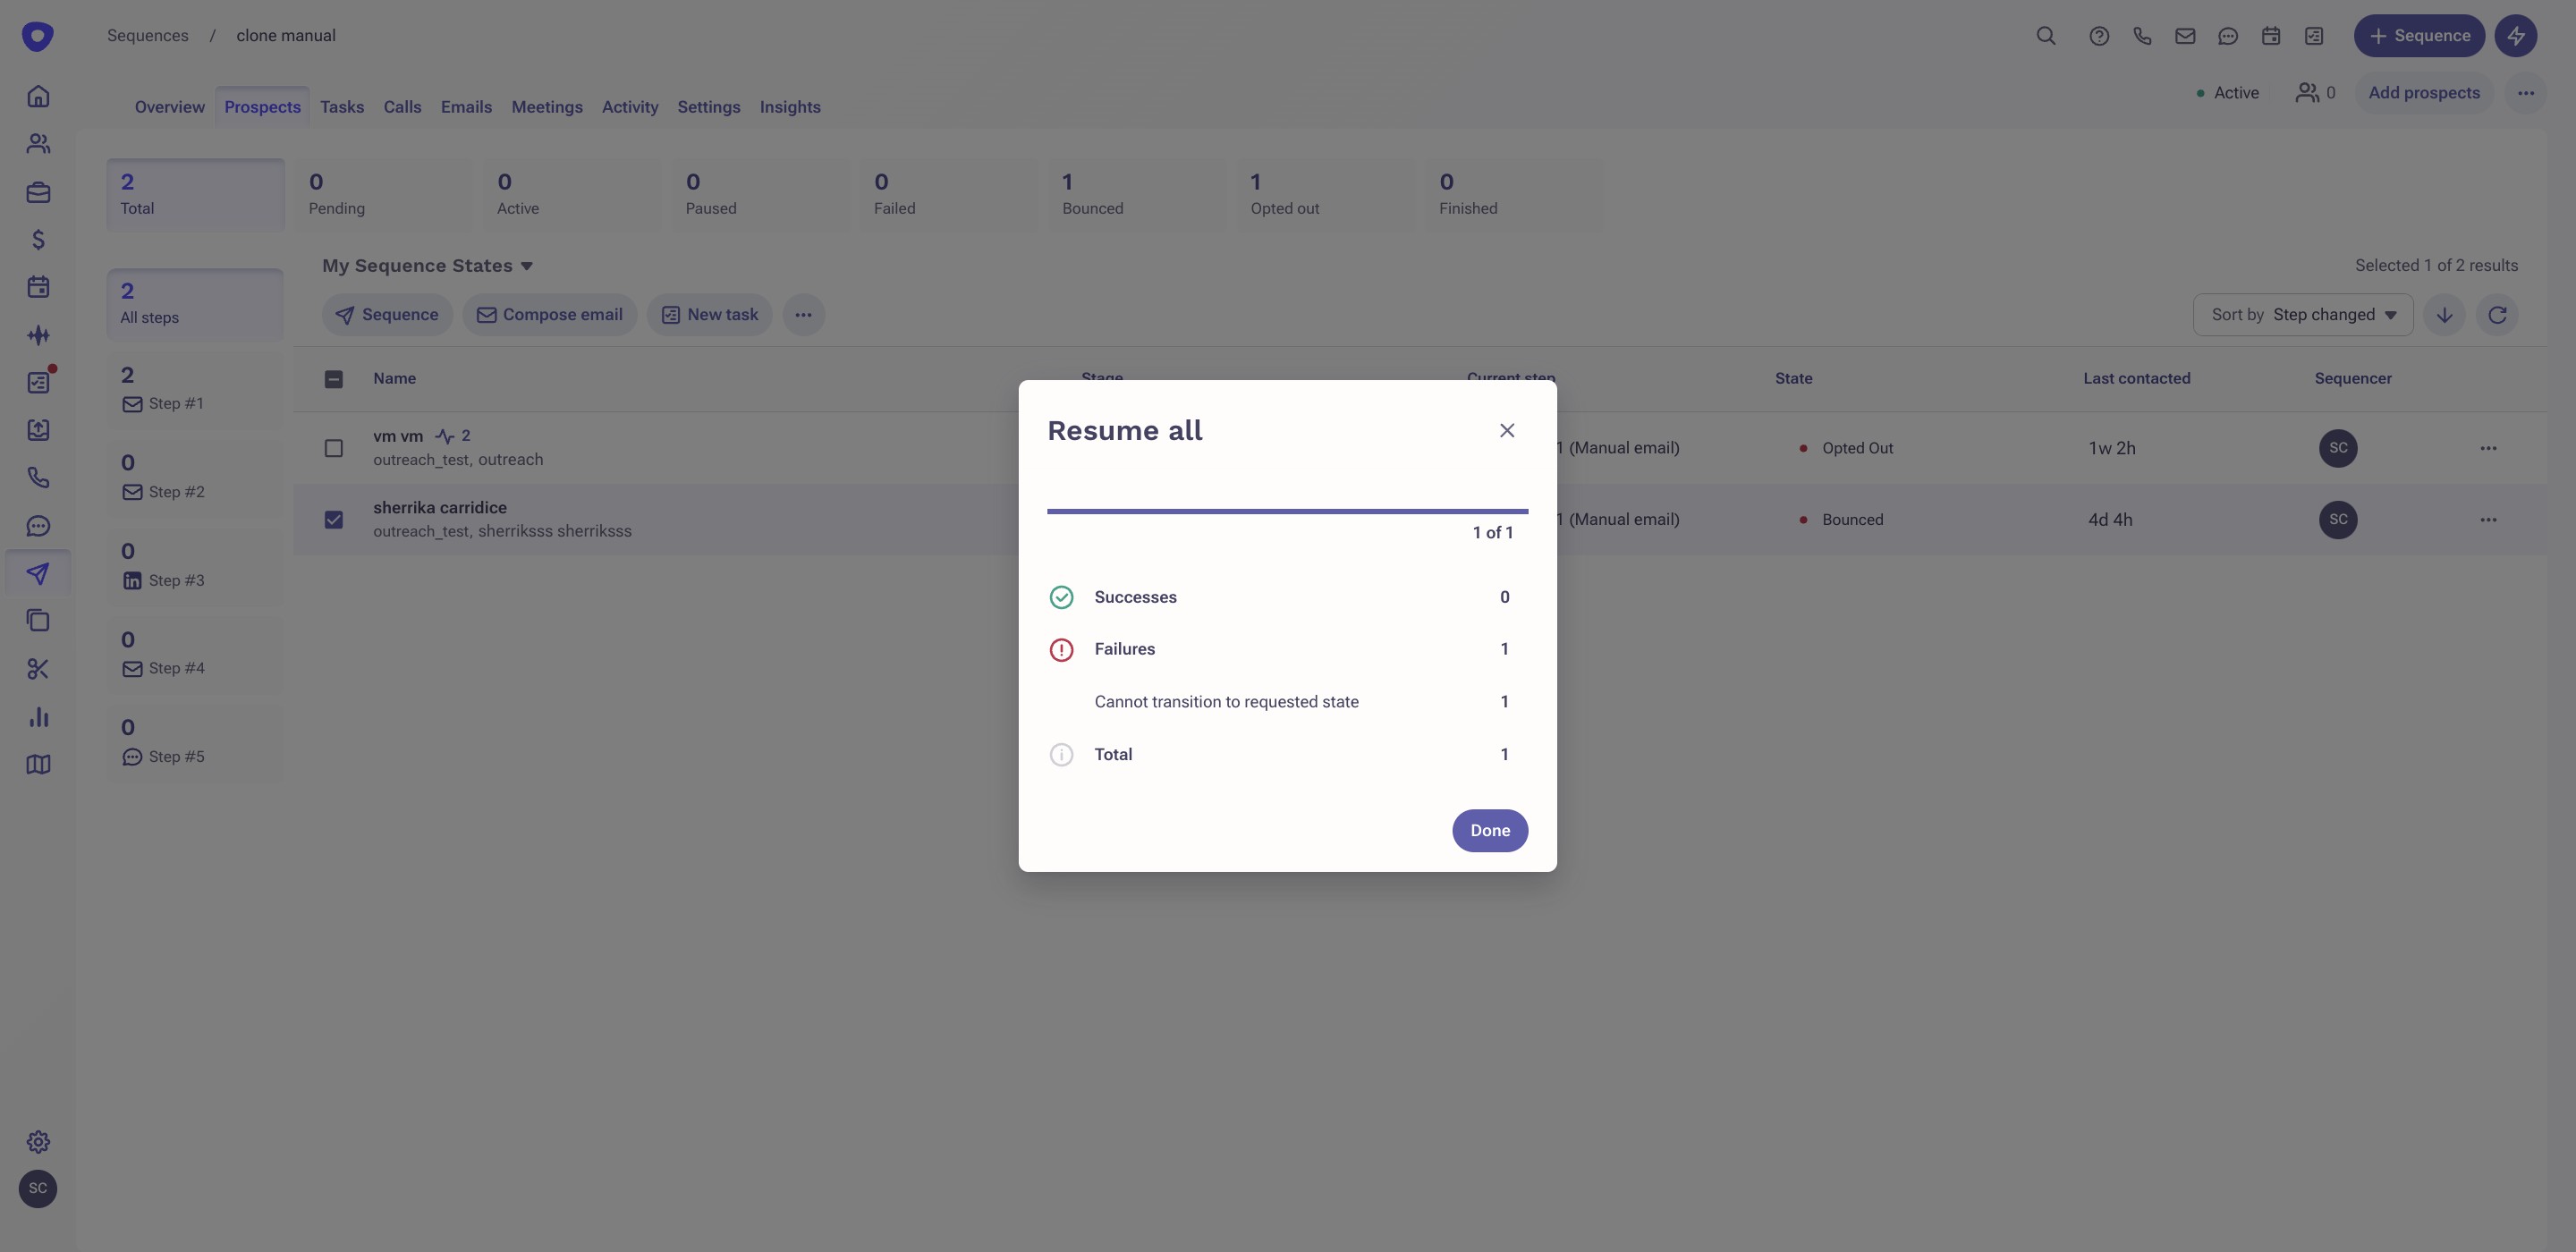Viewport: 2576px width, 1252px height.
Task: Open the phone dialer icon in header
Action: pyautogui.click(x=2142, y=36)
